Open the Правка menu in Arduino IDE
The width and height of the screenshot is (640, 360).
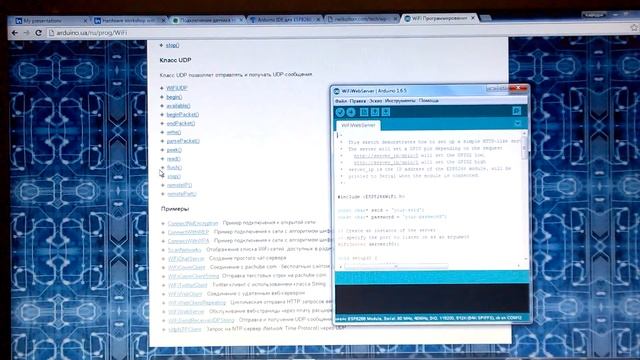tap(358, 101)
